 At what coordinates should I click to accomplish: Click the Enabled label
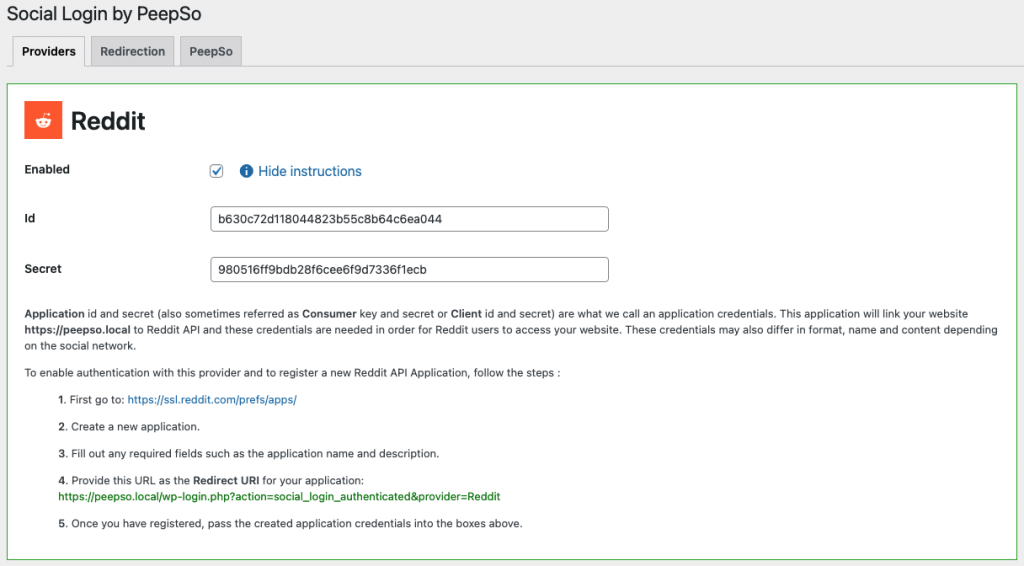tap(47, 170)
